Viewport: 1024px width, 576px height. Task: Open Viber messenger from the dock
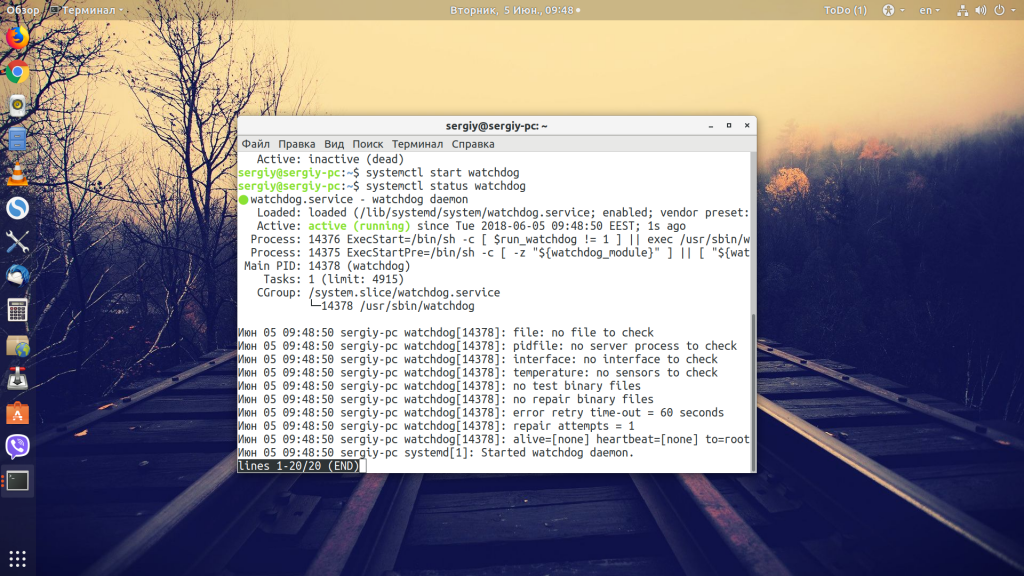[17, 446]
